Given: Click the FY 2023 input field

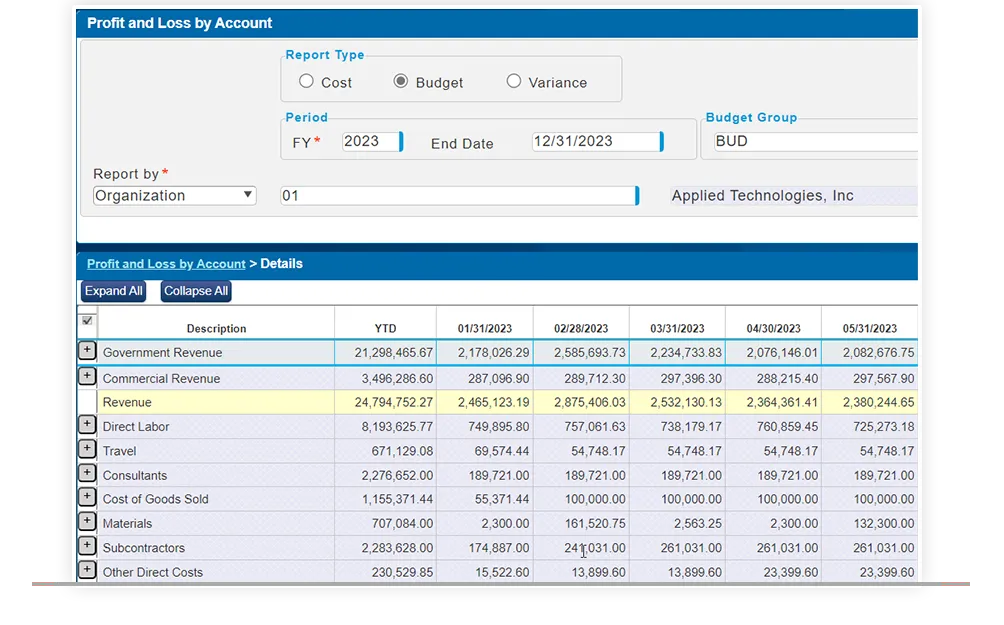Looking at the screenshot, I should pyautogui.click(x=370, y=142).
